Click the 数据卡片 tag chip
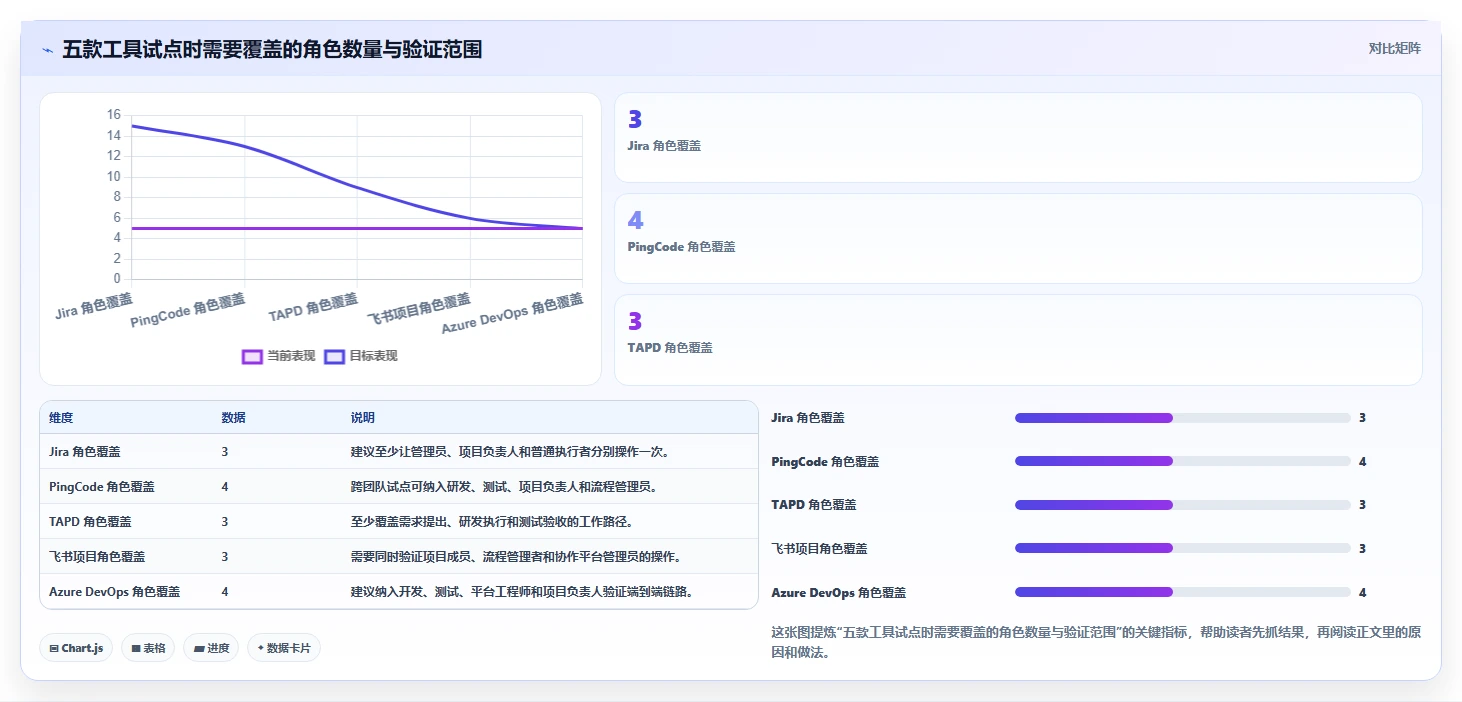The image size is (1462, 702). tap(284, 648)
